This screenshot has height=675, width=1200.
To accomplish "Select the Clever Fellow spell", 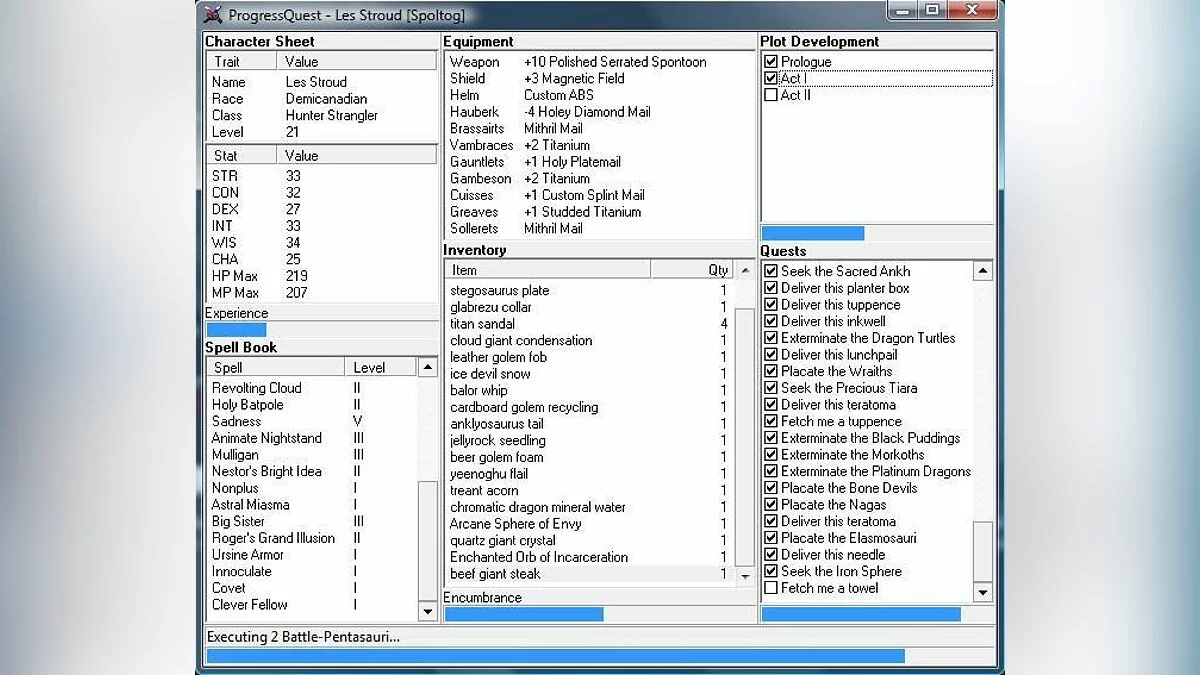I will (x=249, y=605).
